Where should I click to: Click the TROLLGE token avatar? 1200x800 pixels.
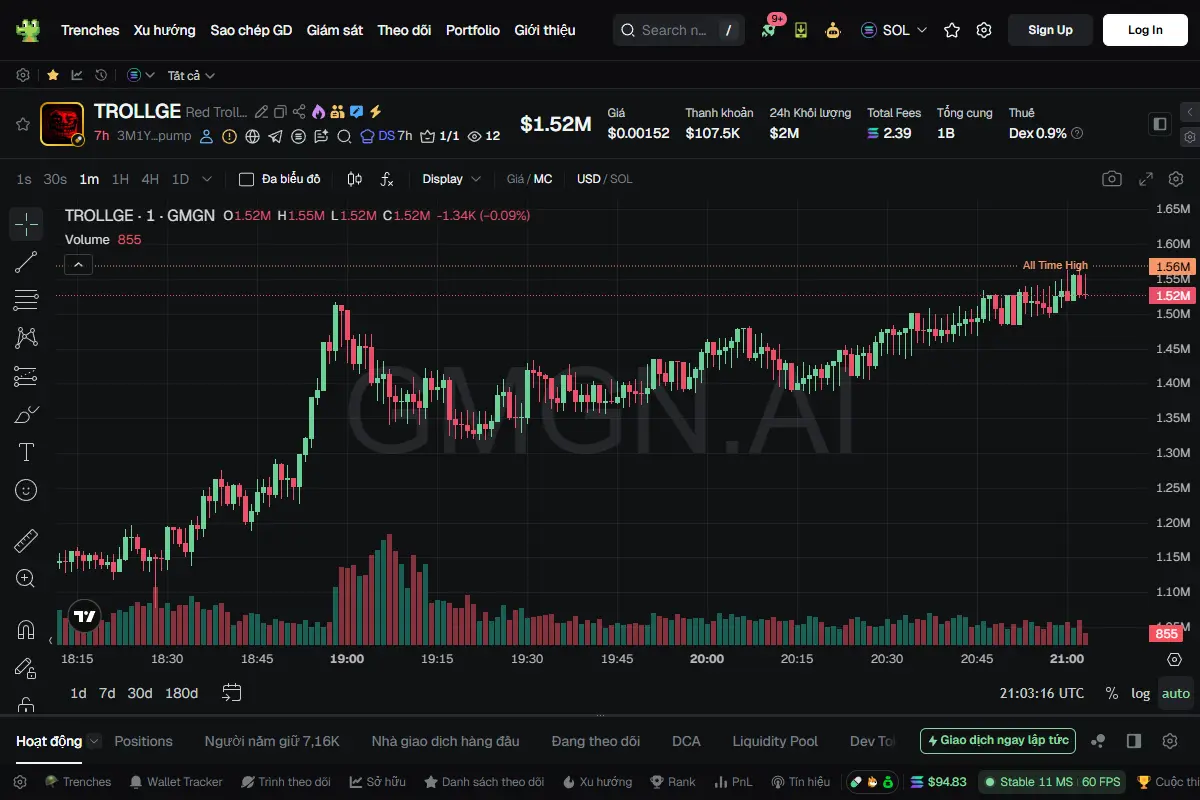(x=62, y=124)
